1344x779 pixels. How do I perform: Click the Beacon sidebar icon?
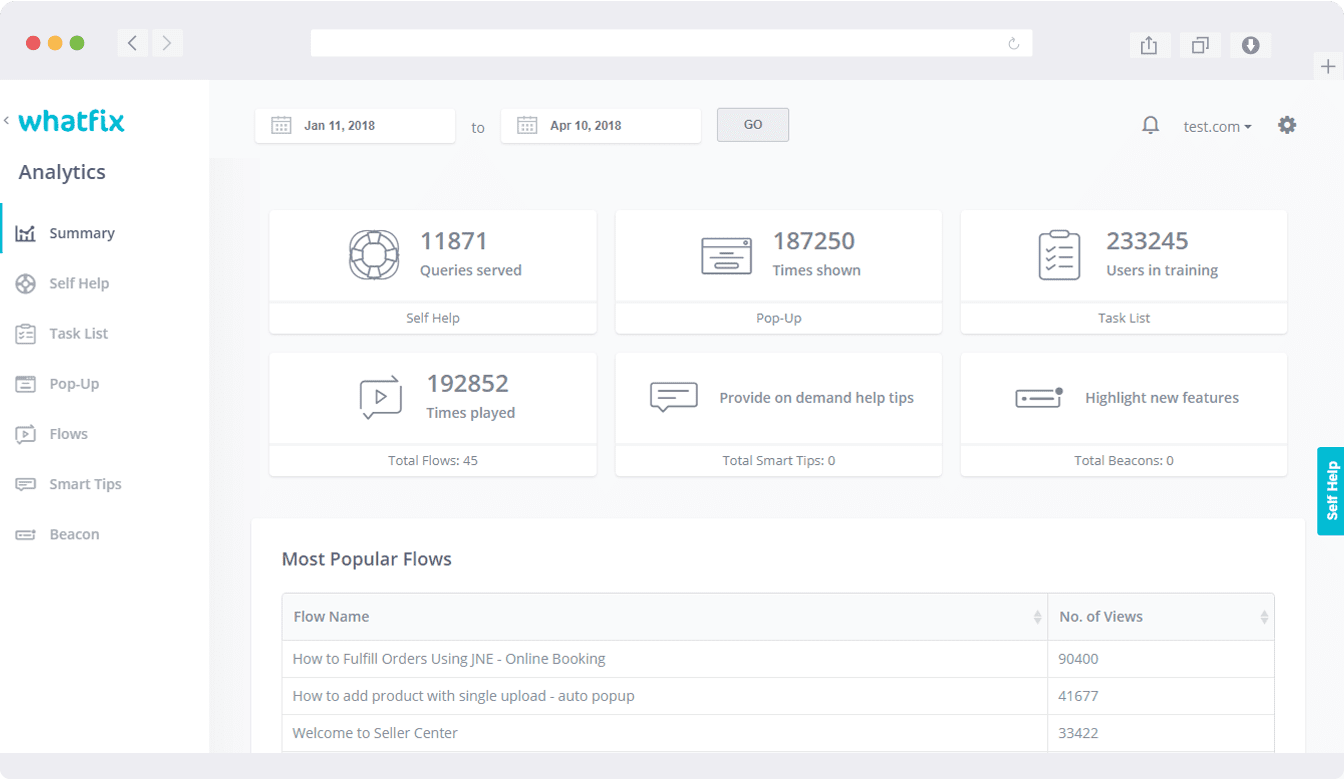25,534
